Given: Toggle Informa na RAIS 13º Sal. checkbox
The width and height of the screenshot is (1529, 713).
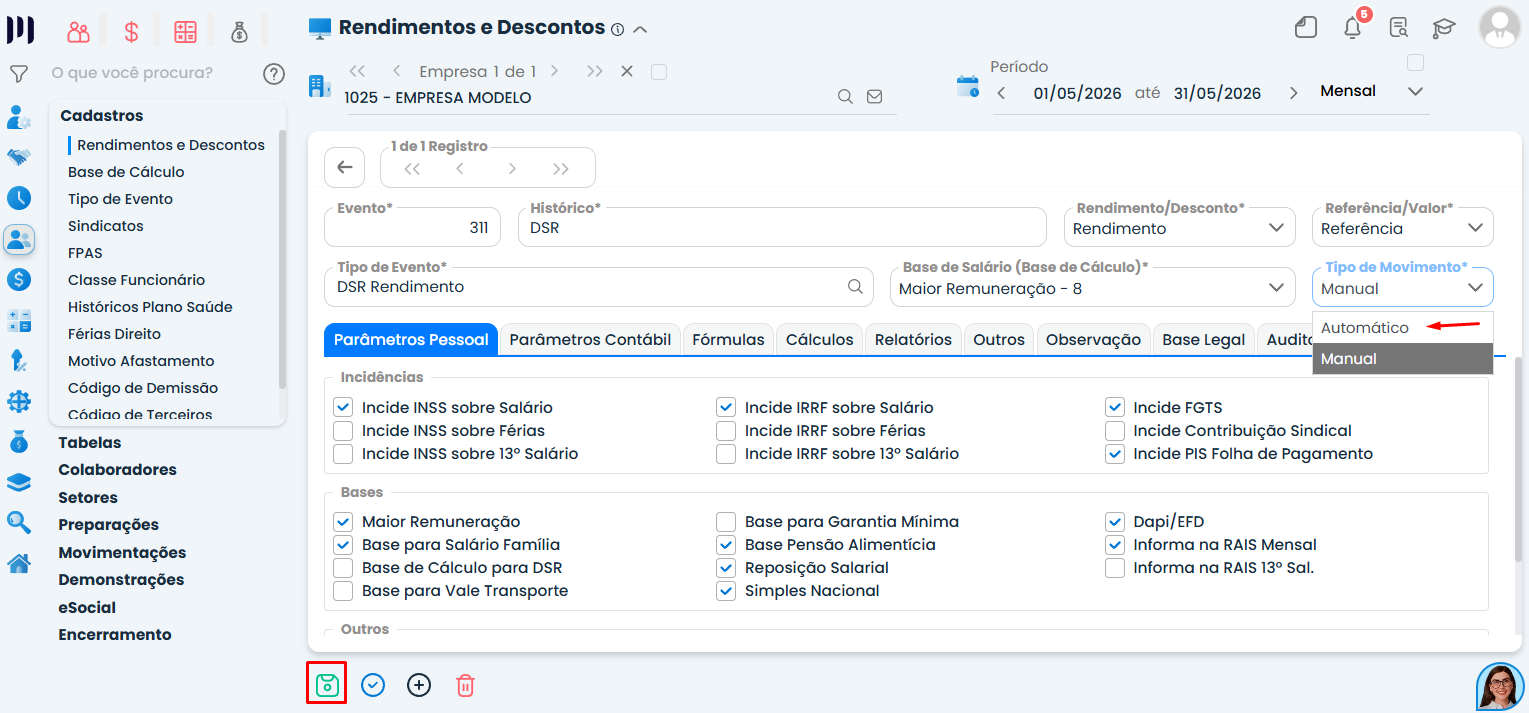Looking at the screenshot, I should (x=1115, y=567).
